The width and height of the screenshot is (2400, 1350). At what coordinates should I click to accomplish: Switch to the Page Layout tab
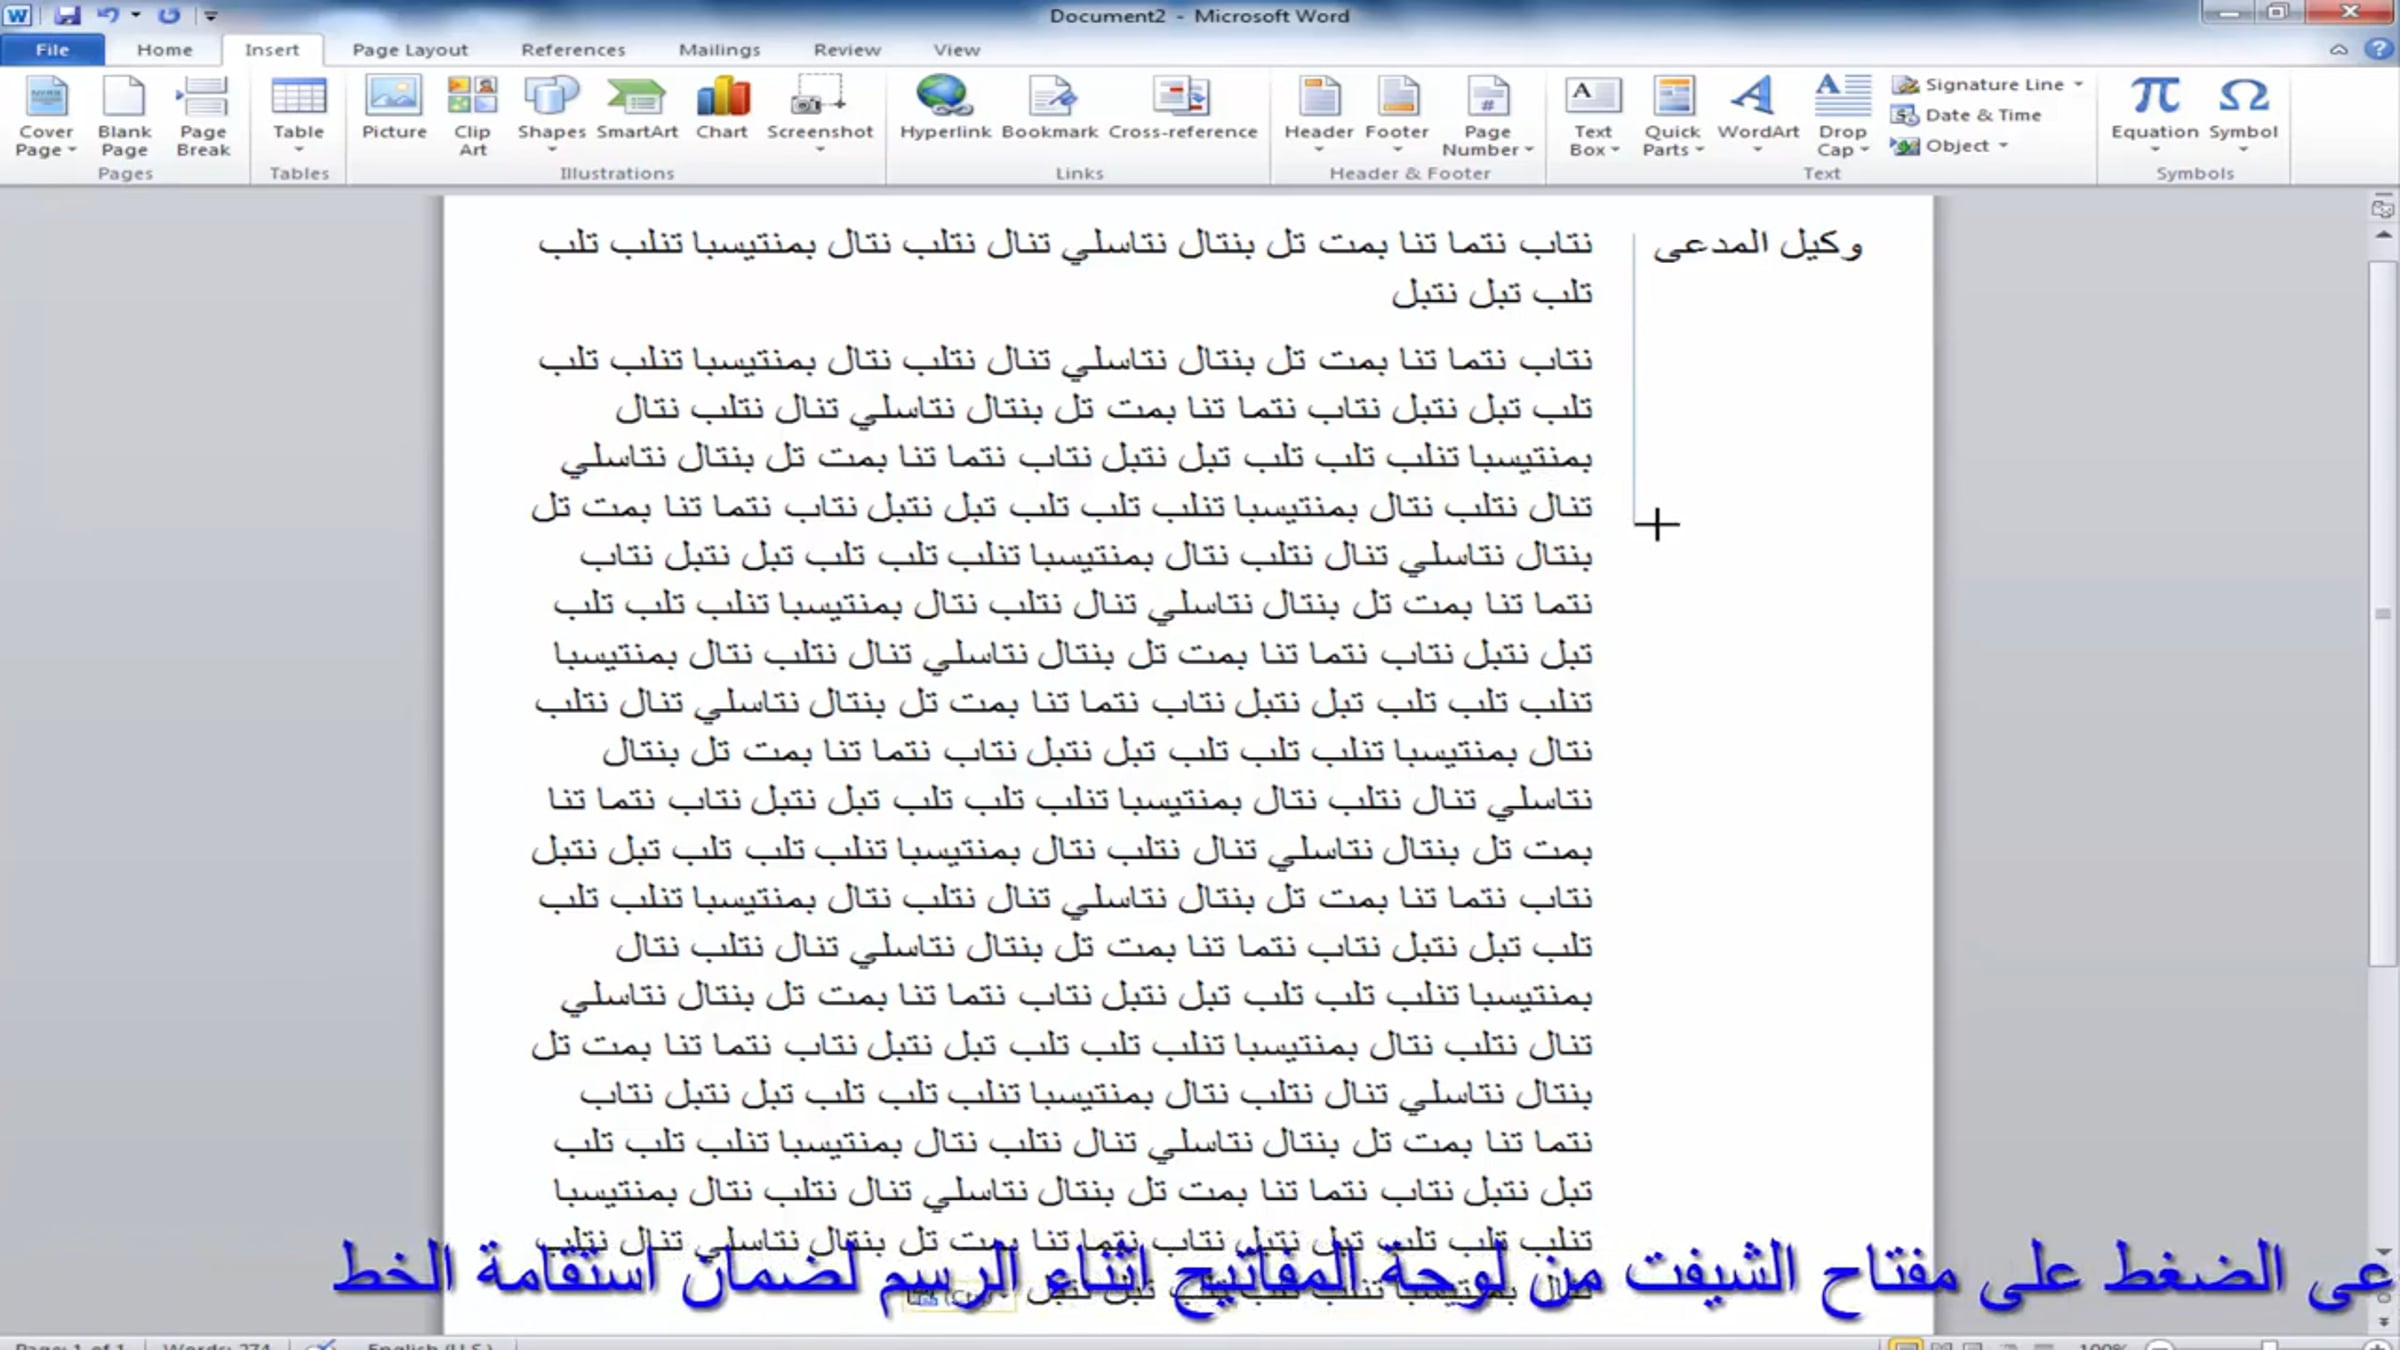click(x=410, y=49)
